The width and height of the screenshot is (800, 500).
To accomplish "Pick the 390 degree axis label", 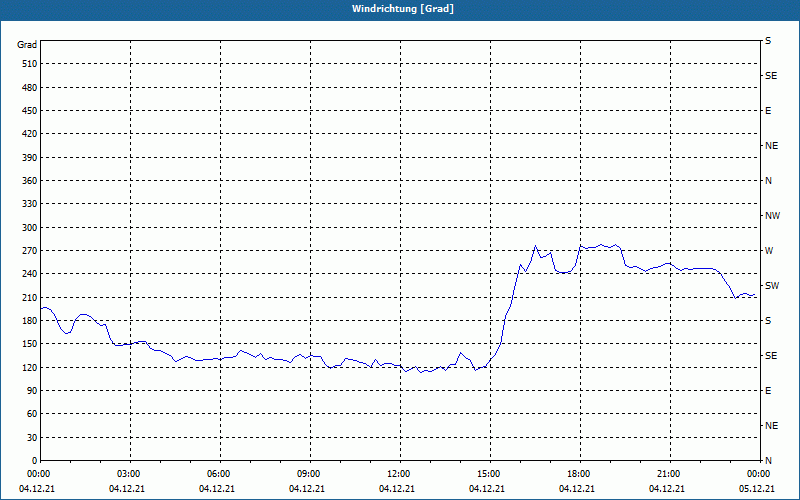I will tap(30, 158).
